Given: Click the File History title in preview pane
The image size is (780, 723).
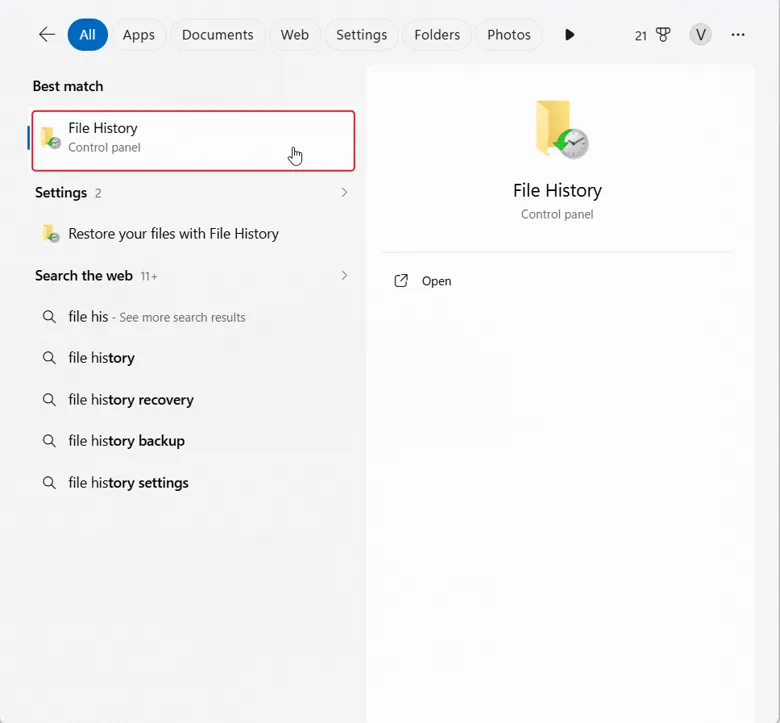Looking at the screenshot, I should point(557,191).
